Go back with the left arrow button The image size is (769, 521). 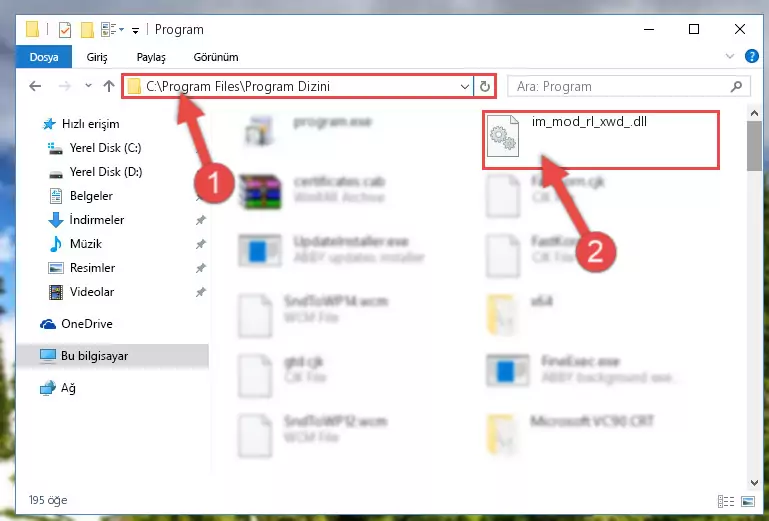point(35,86)
